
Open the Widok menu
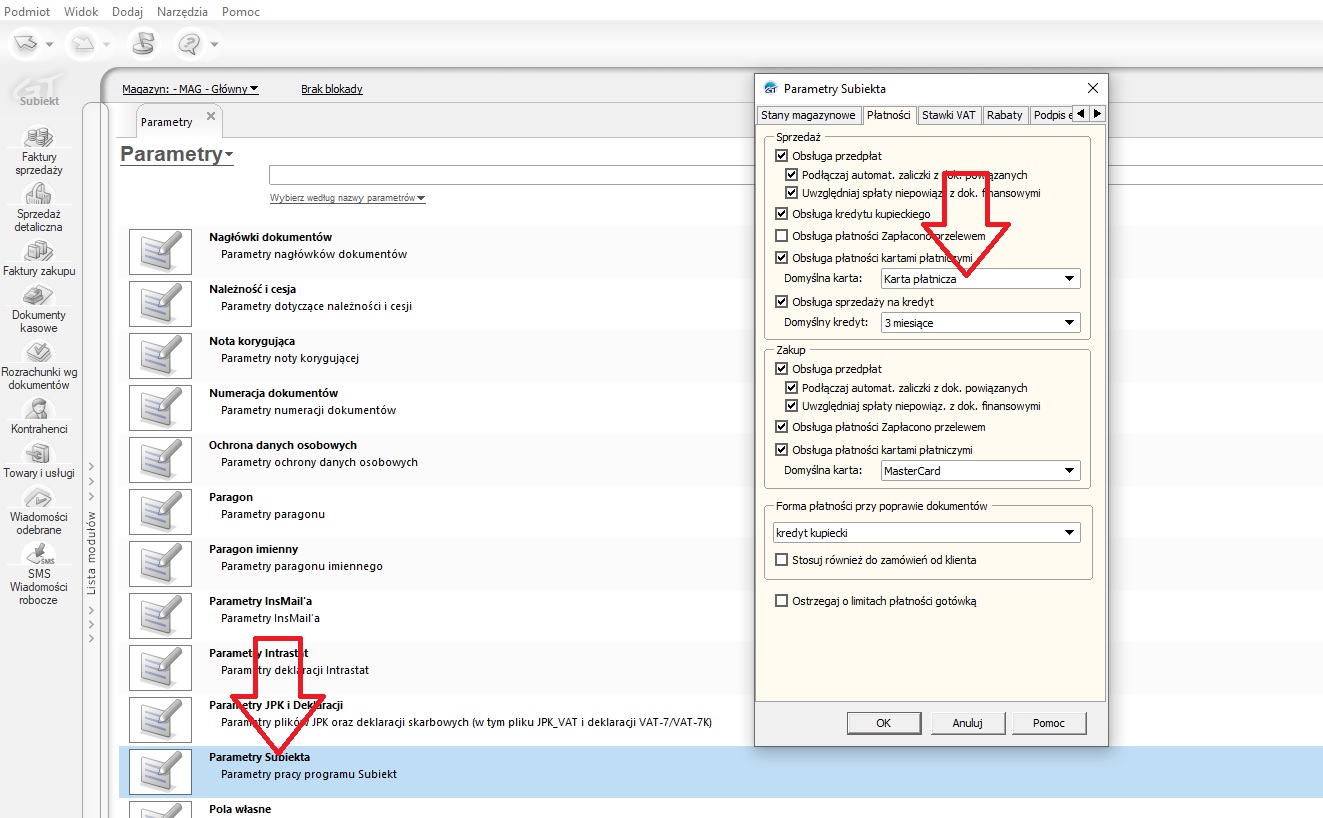82,12
